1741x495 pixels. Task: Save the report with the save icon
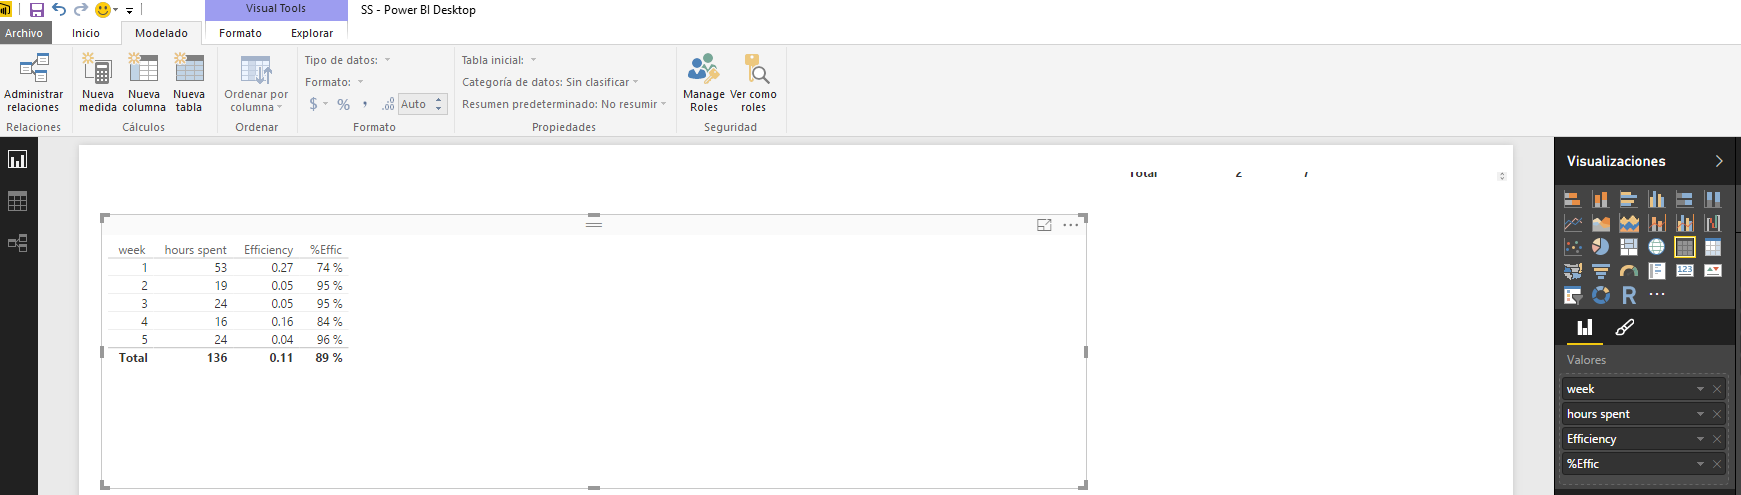(x=36, y=10)
